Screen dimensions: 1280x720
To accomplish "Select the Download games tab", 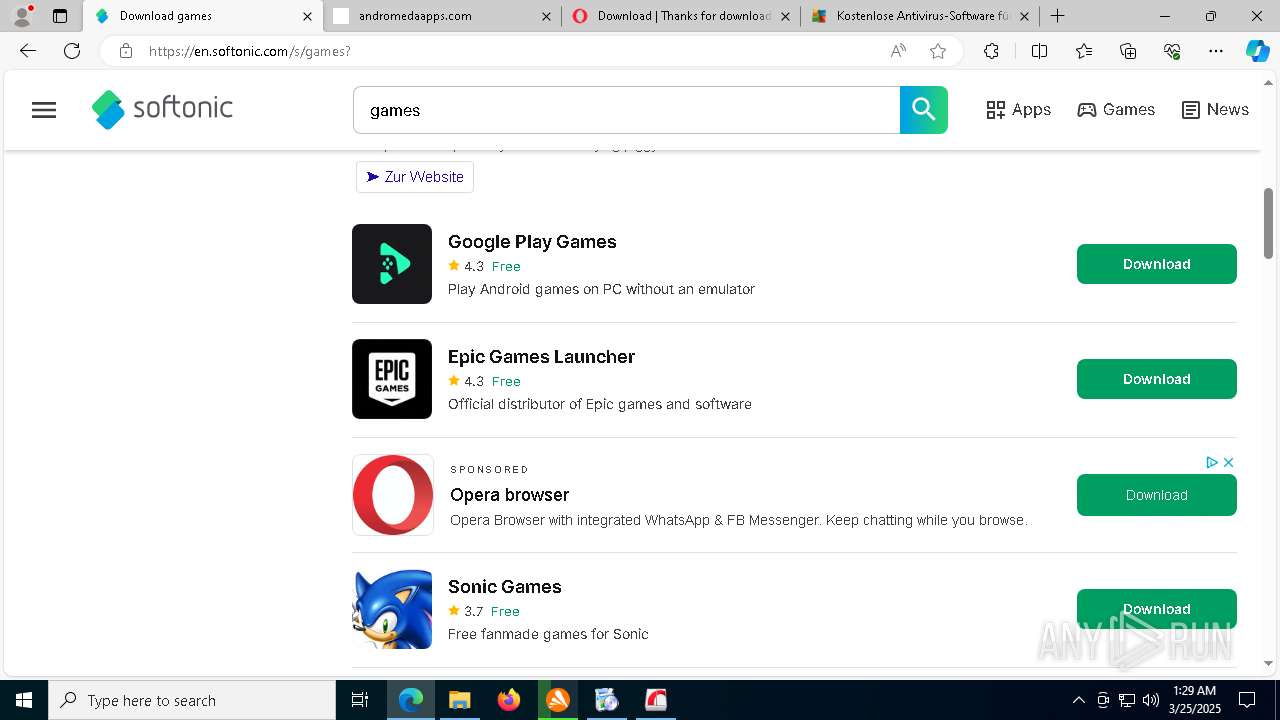I will click(x=202, y=16).
